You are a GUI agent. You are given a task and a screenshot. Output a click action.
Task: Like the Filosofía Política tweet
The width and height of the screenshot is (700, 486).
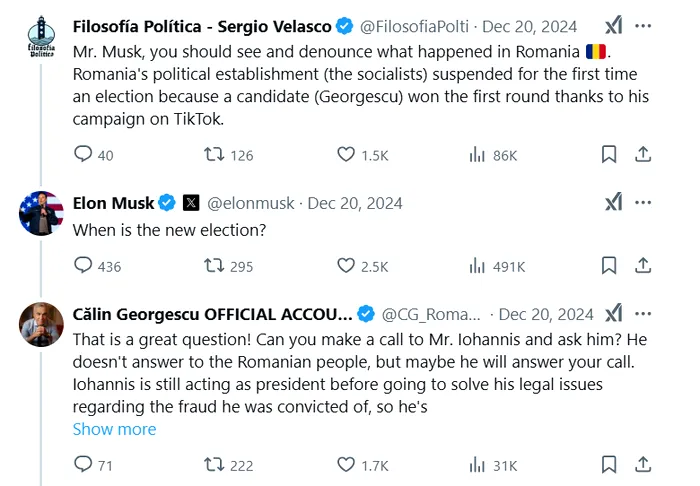click(x=346, y=154)
